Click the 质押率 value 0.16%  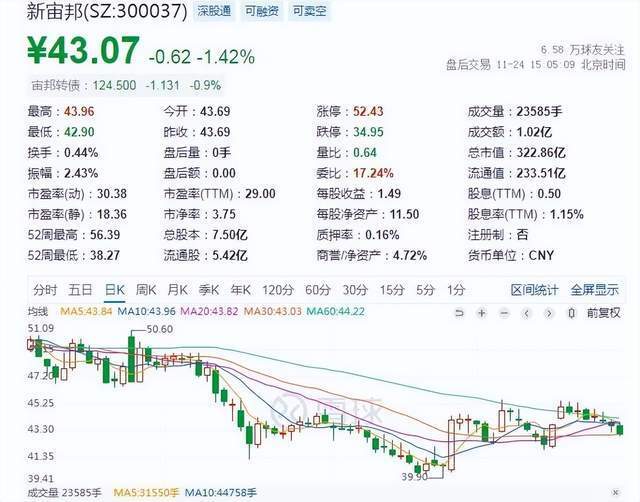[382, 235]
